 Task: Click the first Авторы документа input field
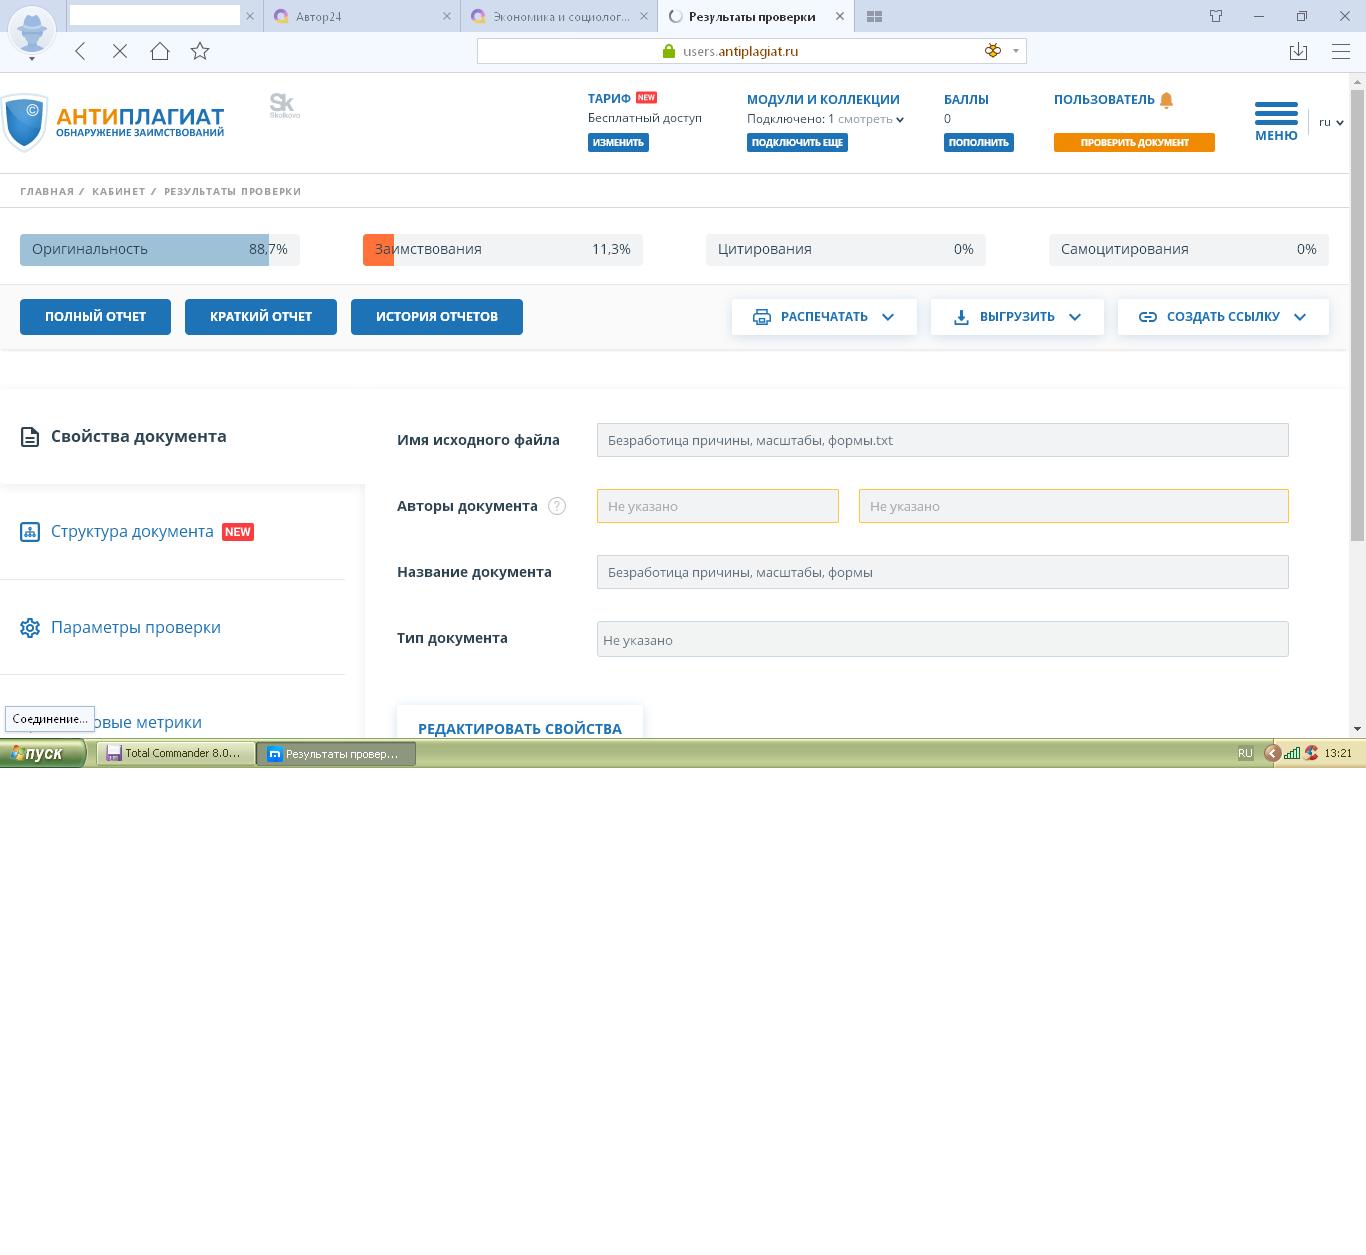coord(717,506)
